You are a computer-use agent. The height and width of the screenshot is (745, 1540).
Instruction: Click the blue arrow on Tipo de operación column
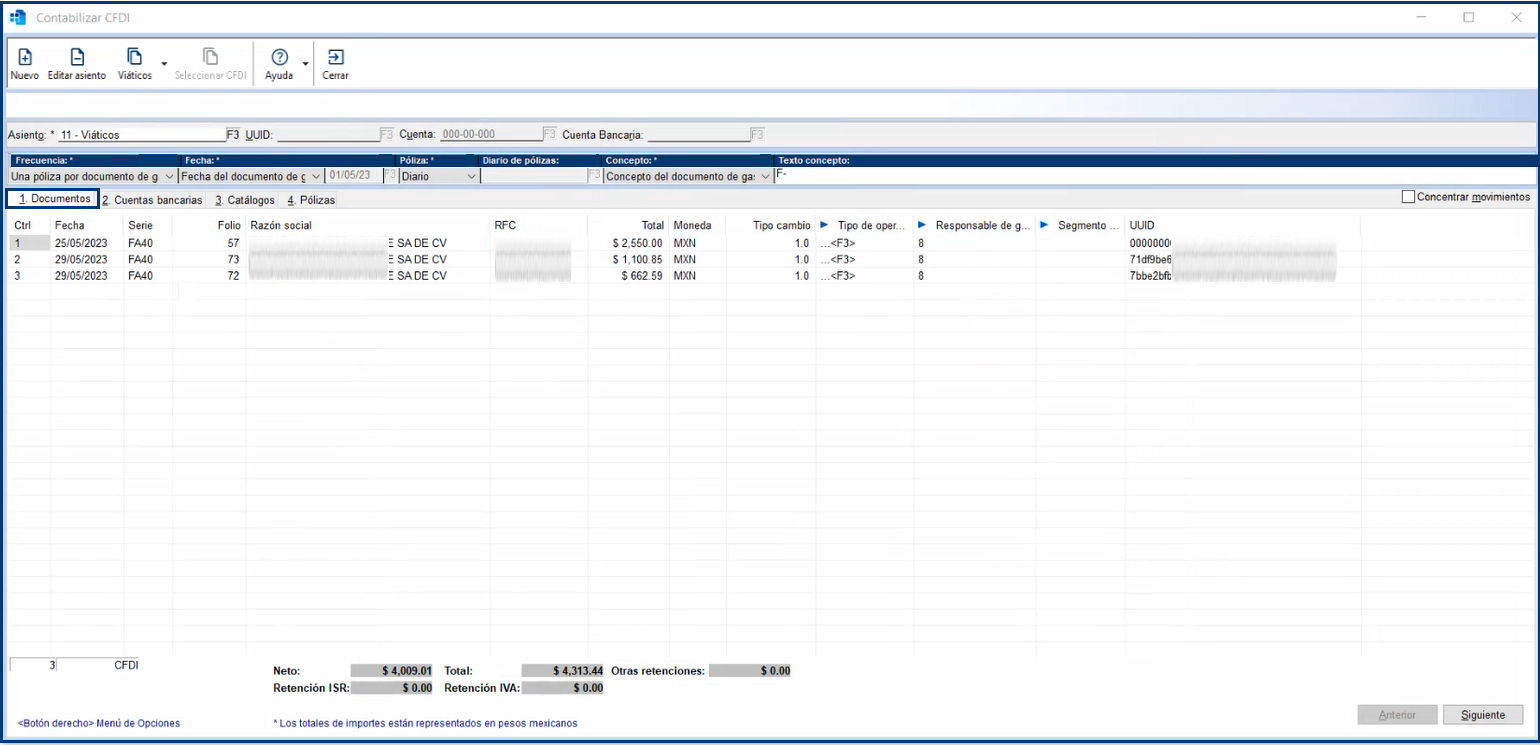824,225
